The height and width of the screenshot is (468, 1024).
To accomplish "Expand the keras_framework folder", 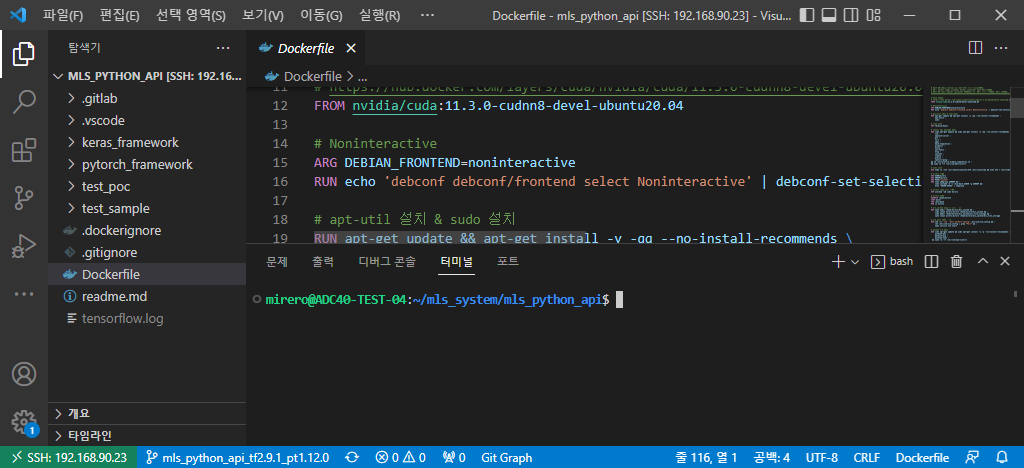I will pyautogui.click(x=147, y=142).
